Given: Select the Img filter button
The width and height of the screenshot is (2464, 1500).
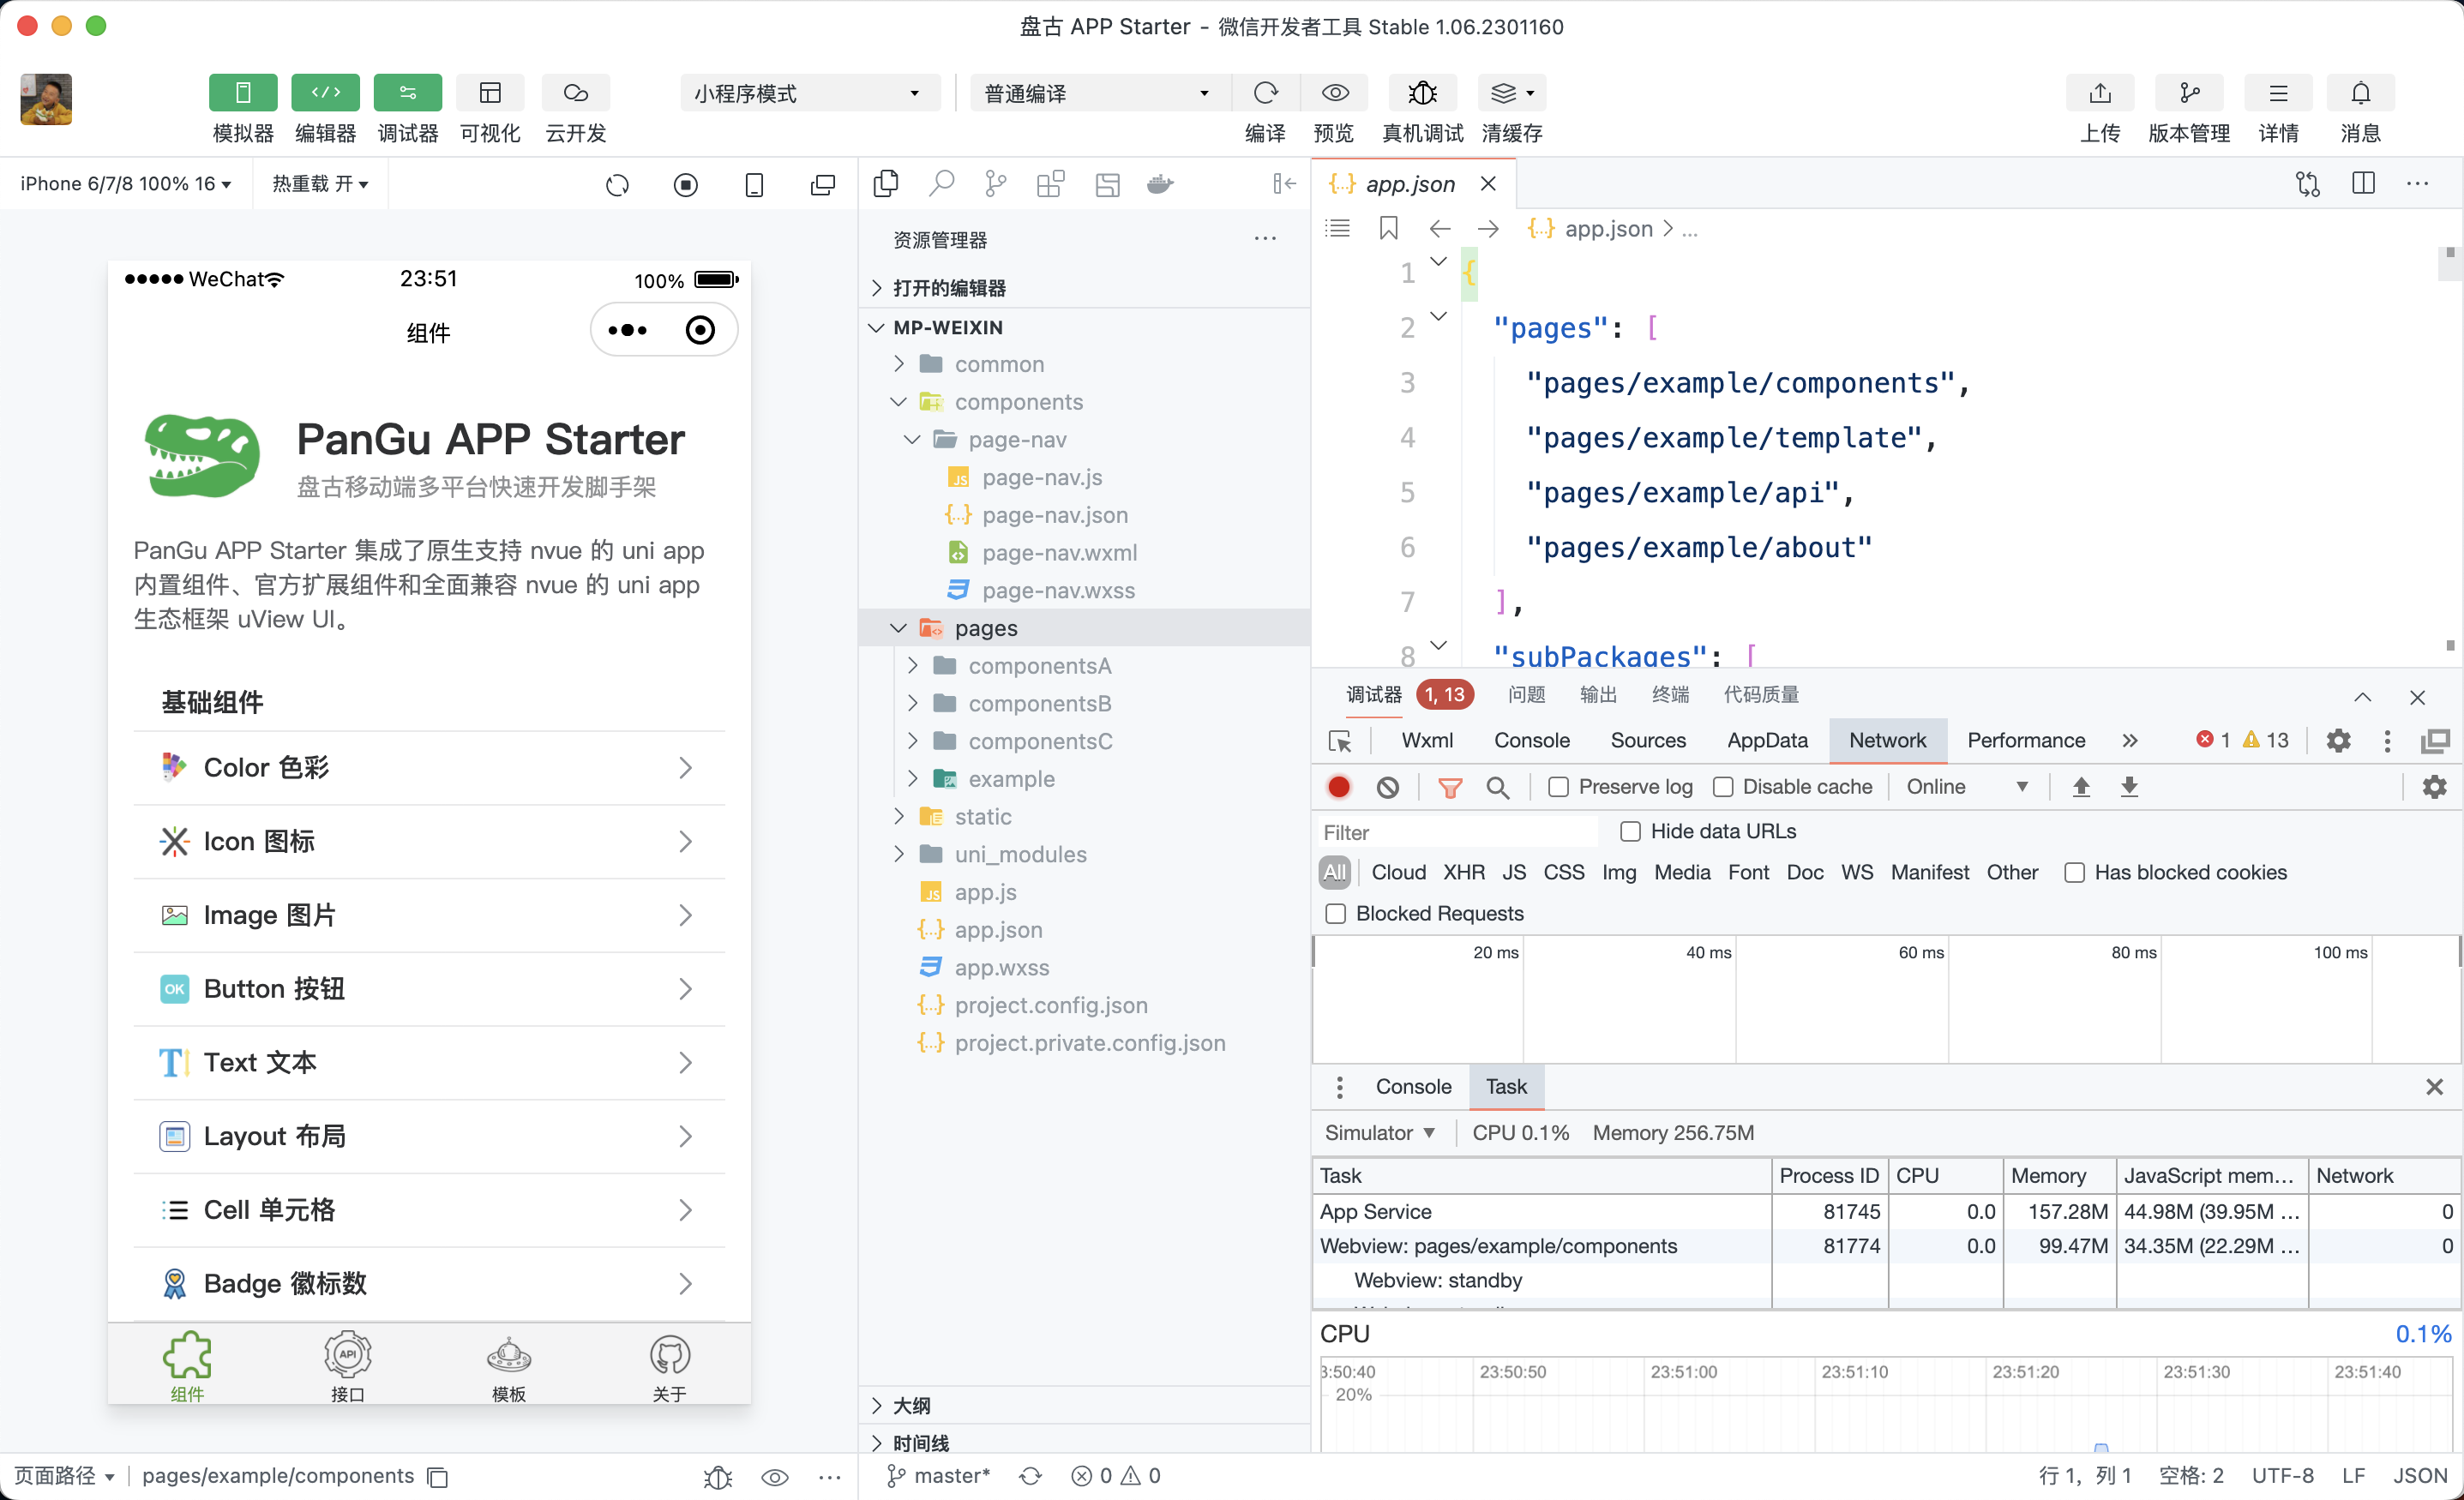Looking at the screenshot, I should [x=1619, y=872].
